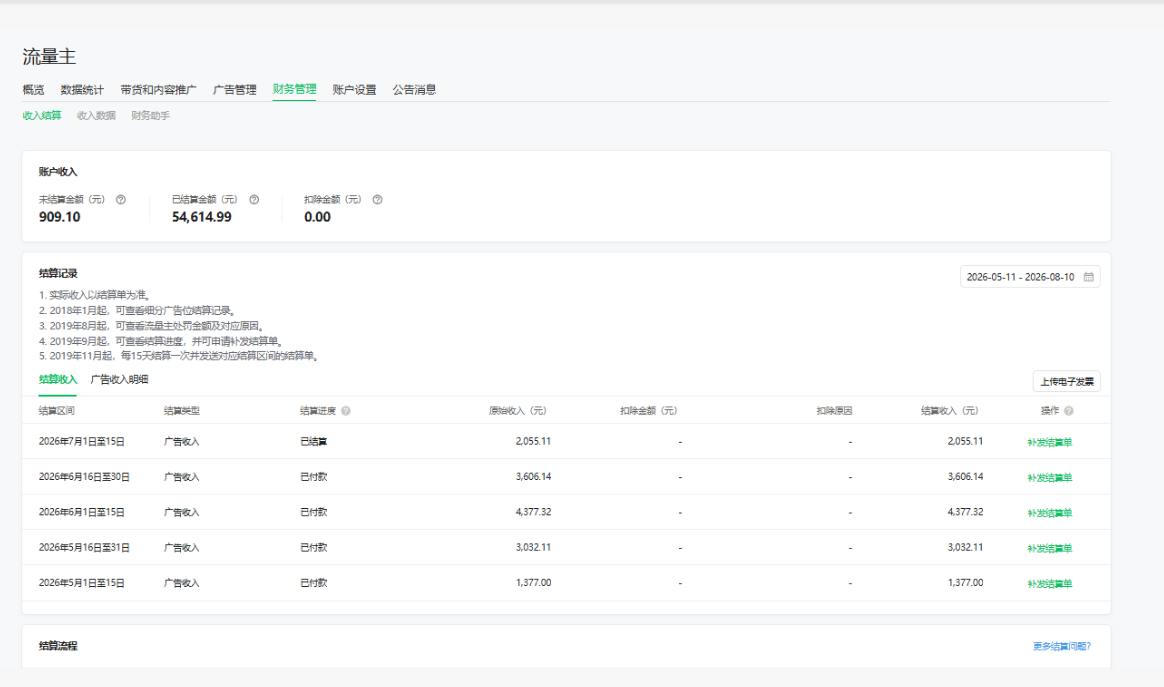
Task: Click deducted amount 0.00
Action: (318, 217)
